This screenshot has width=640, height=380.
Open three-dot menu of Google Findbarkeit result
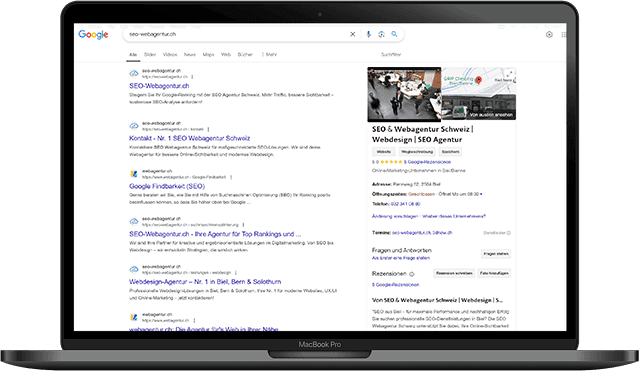point(231,177)
